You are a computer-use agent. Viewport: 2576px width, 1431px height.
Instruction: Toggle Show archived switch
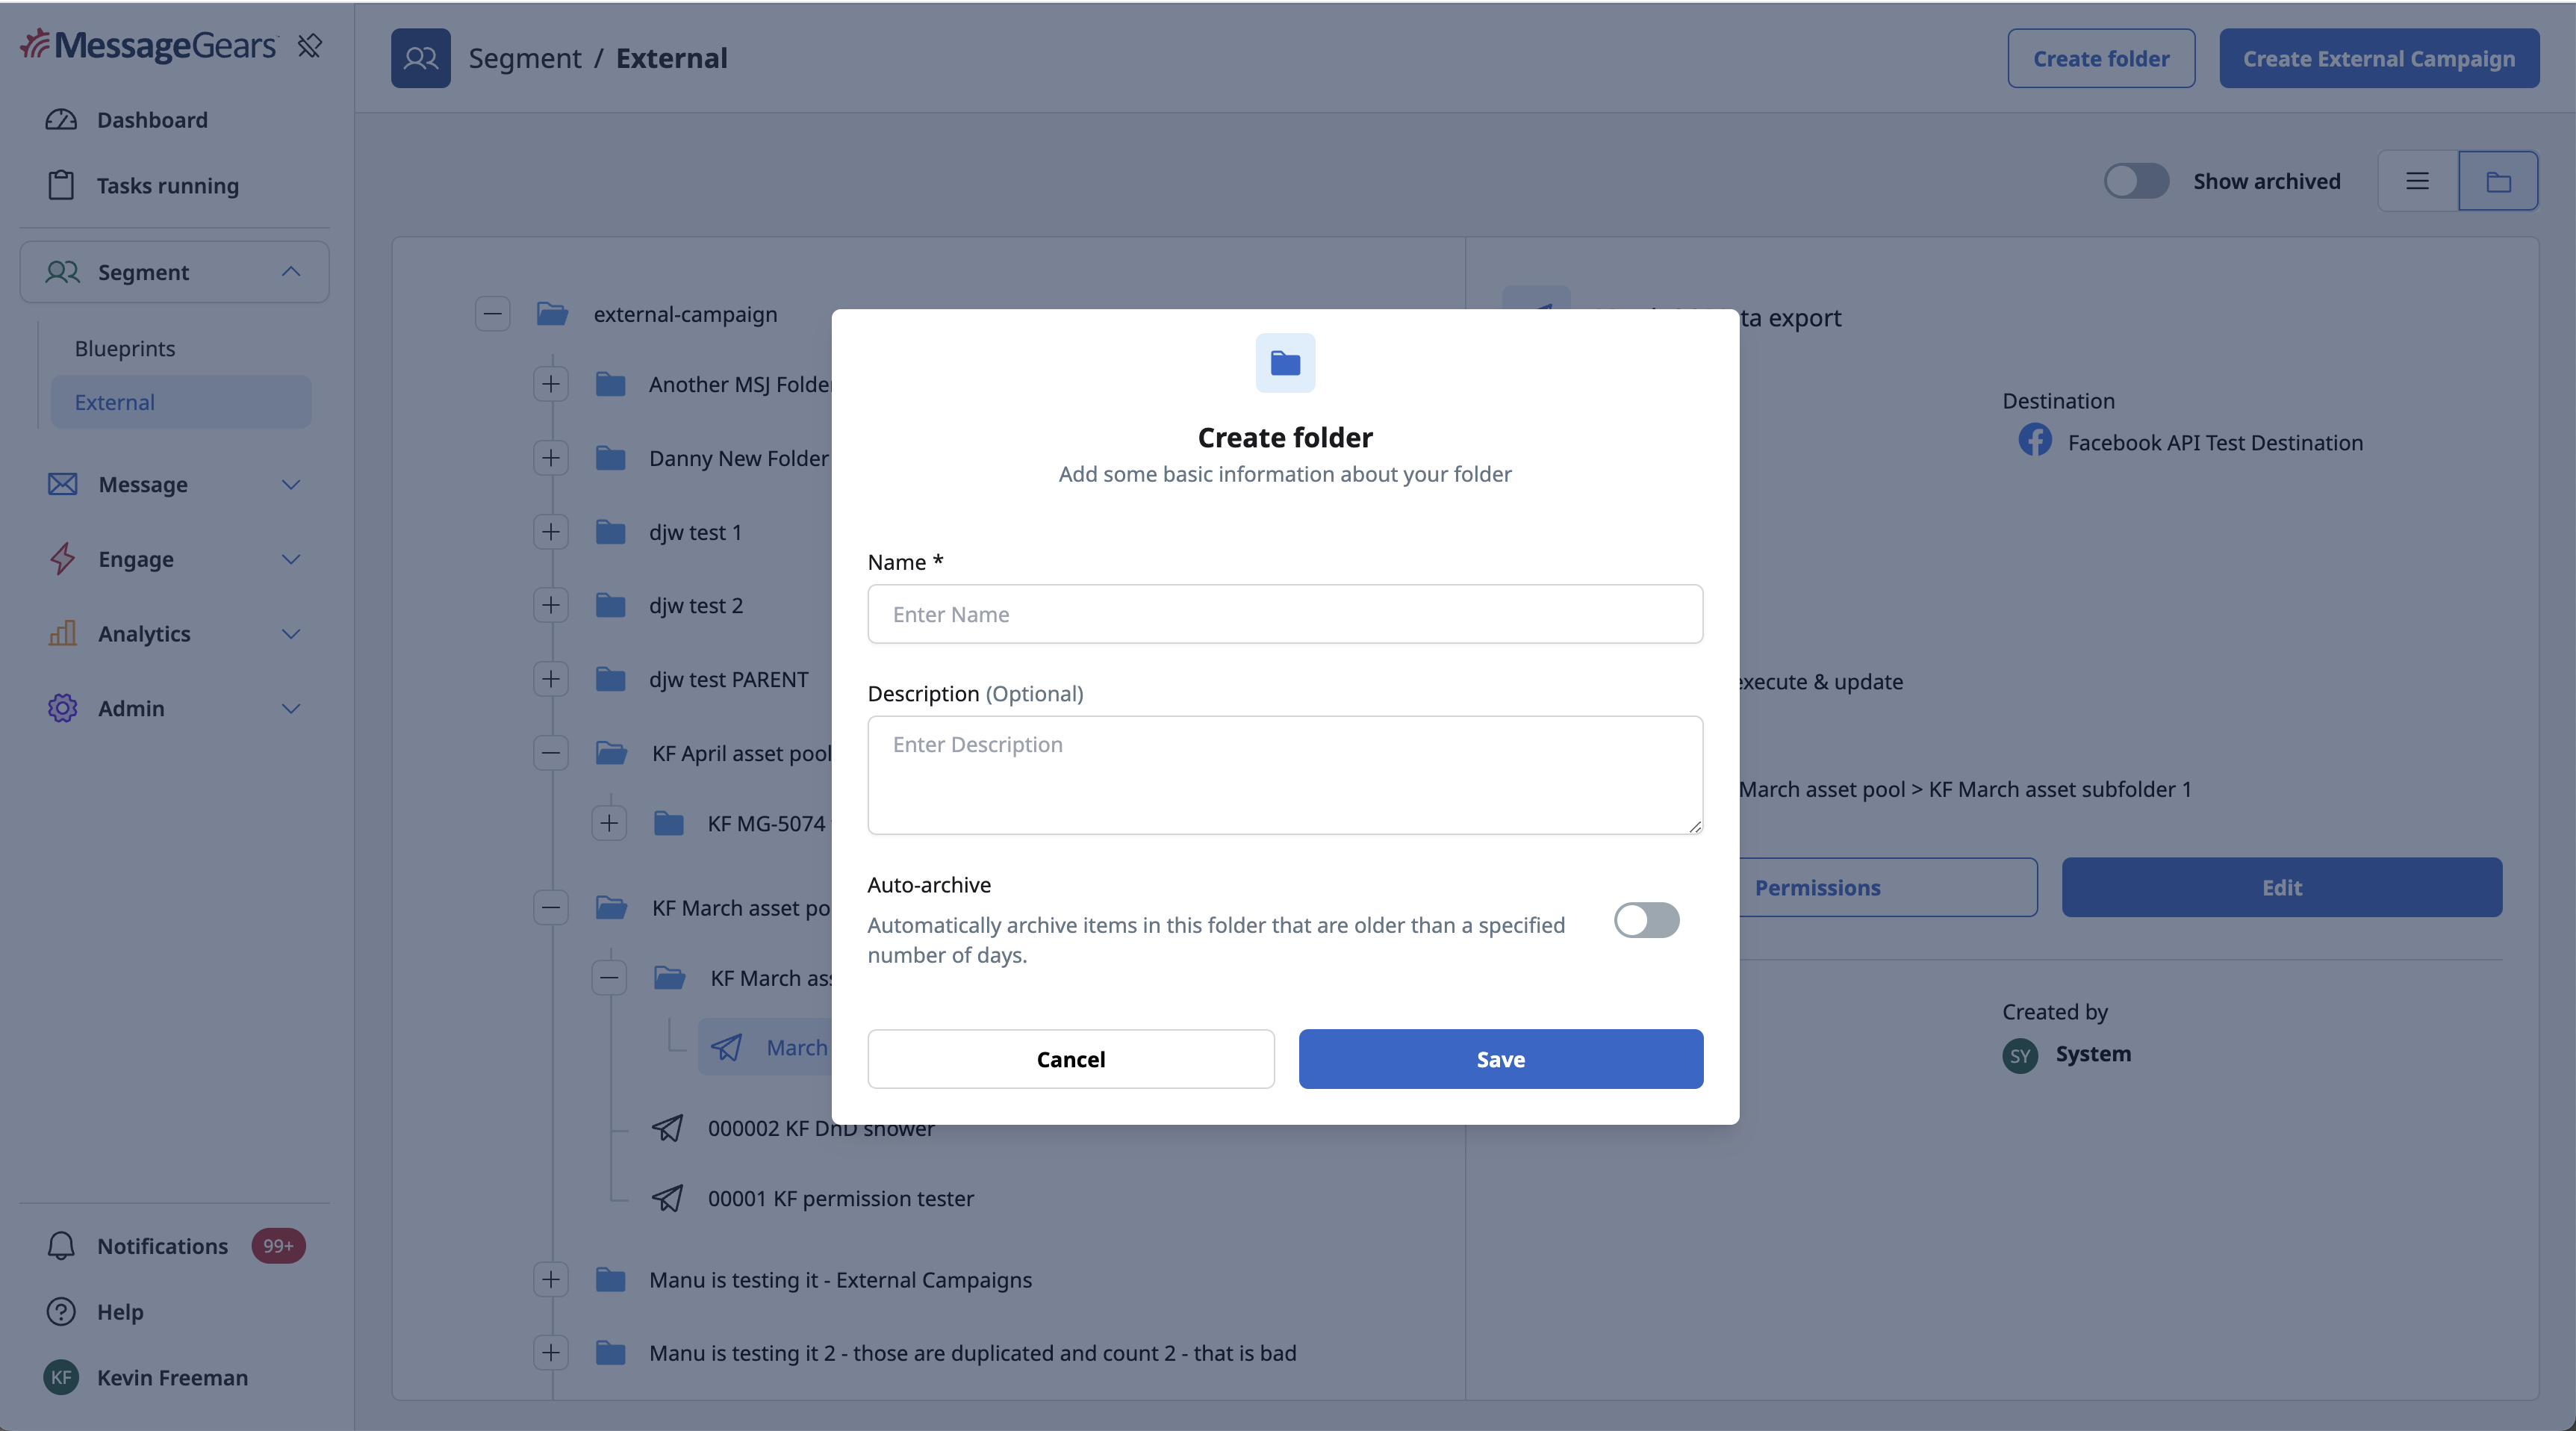[2136, 181]
